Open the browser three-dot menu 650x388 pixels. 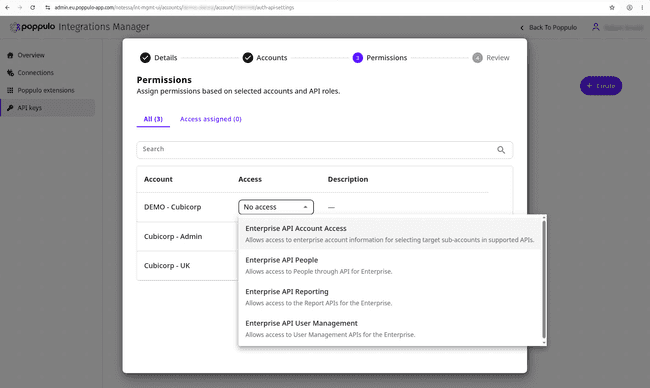(642, 7)
